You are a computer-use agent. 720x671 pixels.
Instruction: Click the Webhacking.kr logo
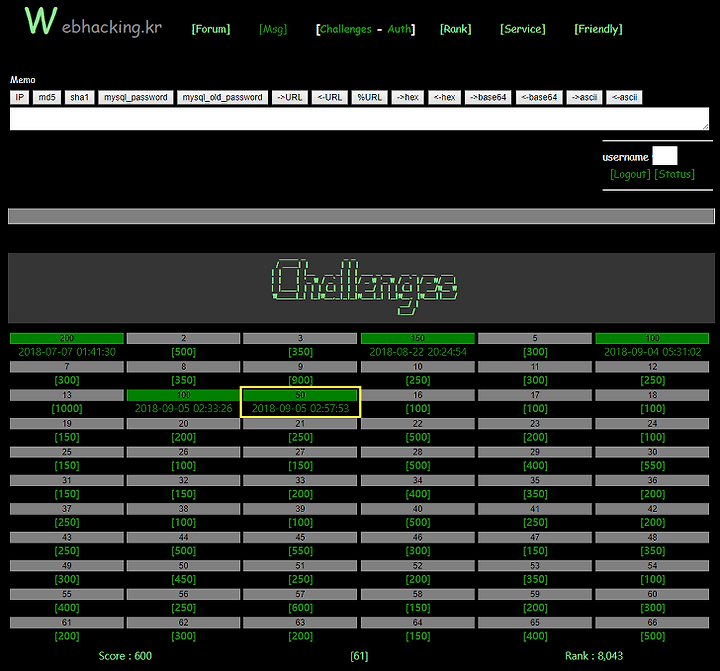click(x=93, y=22)
